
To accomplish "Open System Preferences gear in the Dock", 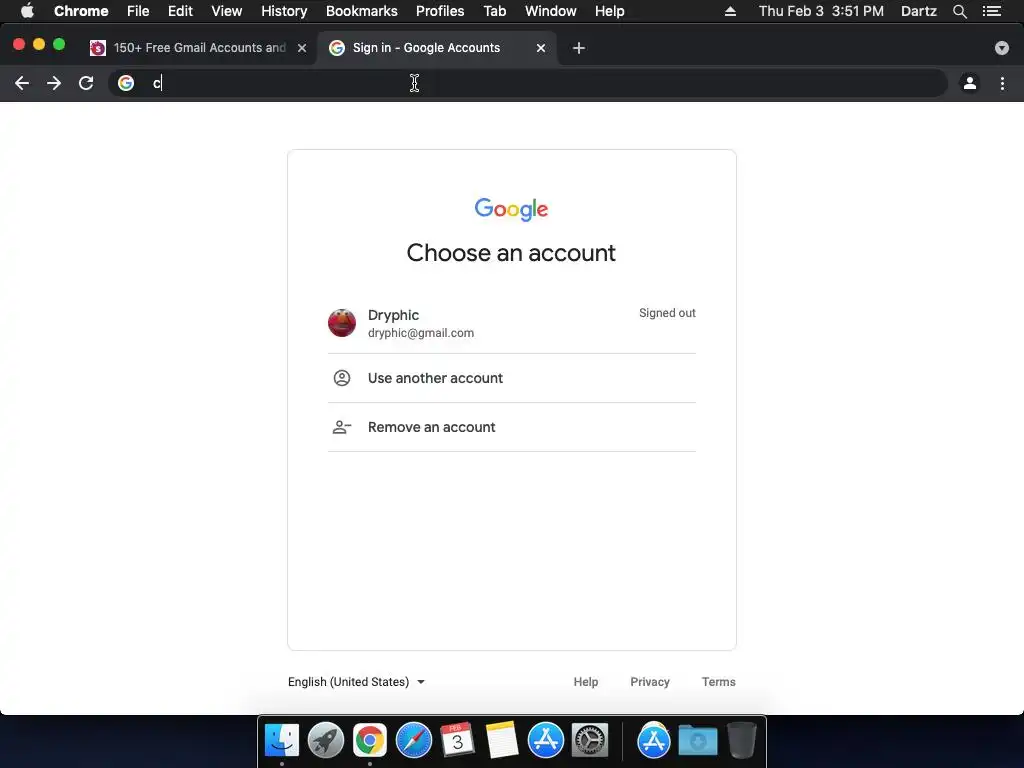I will [590, 741].
